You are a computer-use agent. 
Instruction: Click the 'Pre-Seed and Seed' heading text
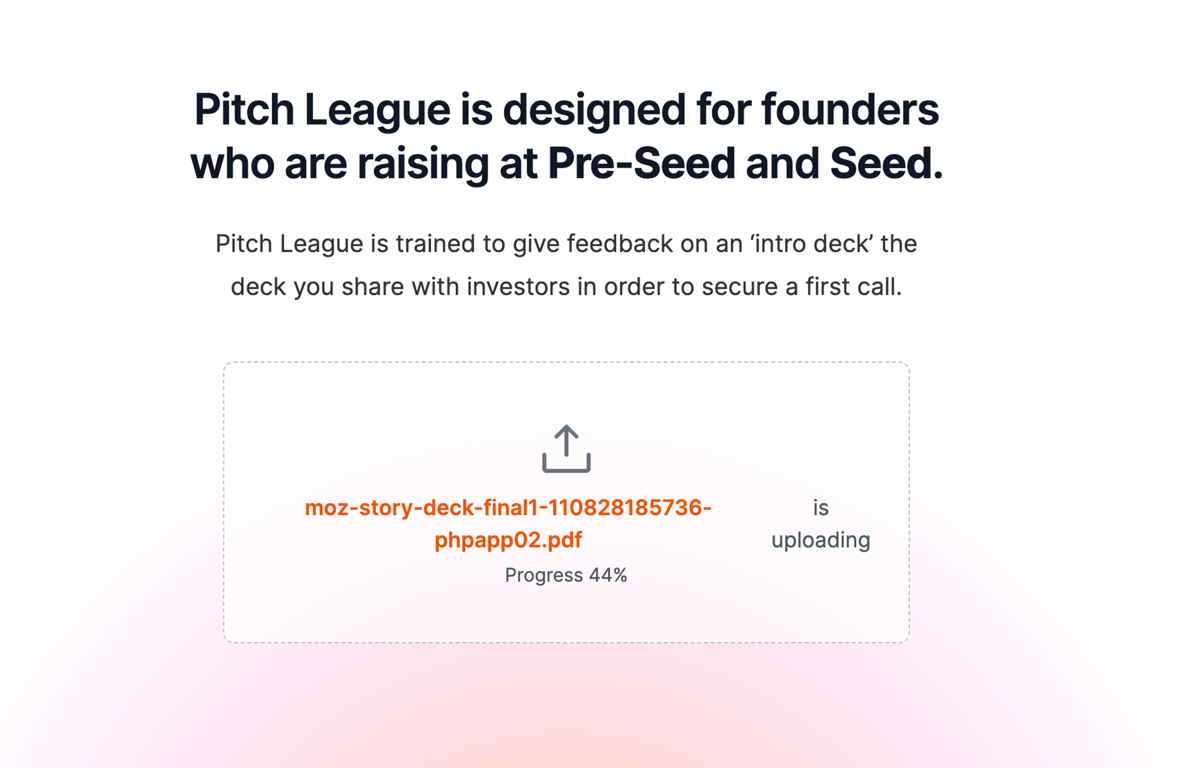(x=745, y=165)
